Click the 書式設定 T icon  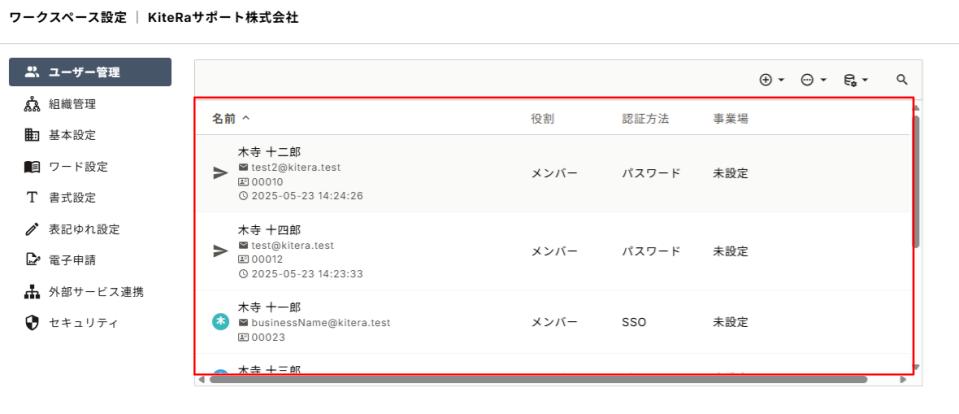(x=32, y=198)
